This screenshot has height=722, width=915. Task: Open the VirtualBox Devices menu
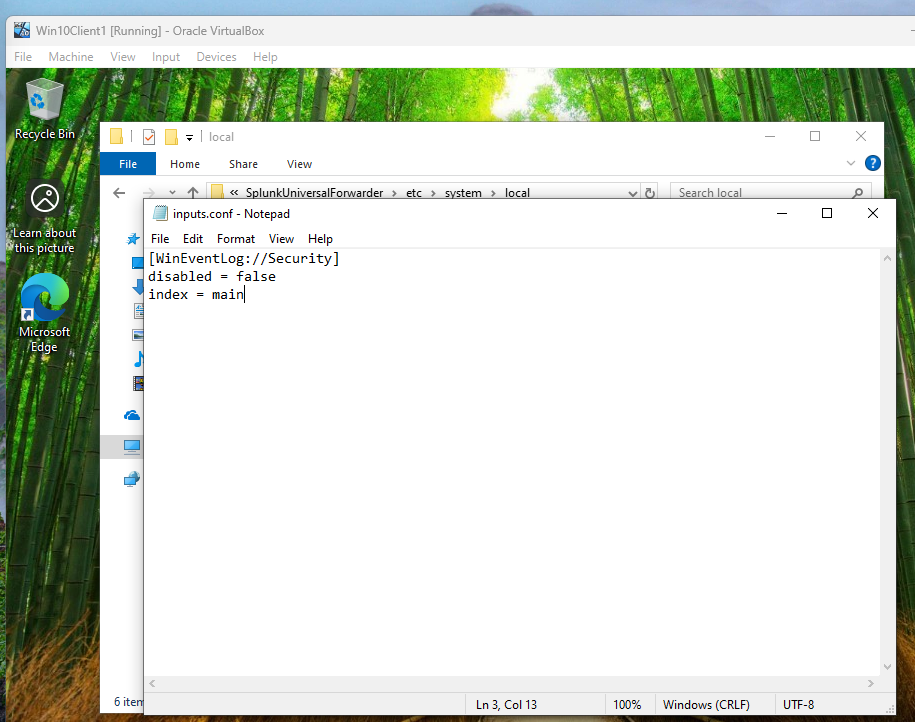216,57
